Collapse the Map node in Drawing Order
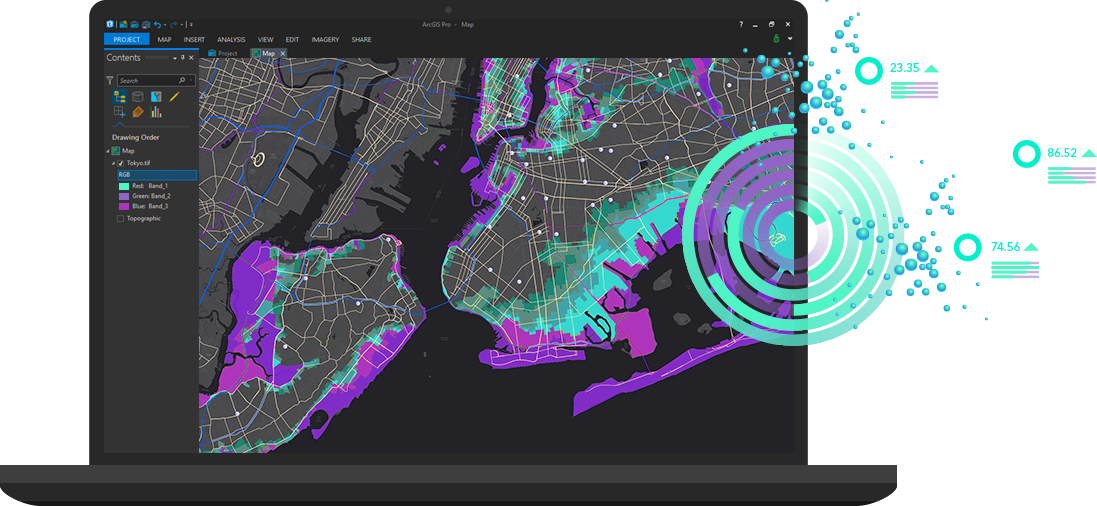1097x506 pixels. [x=108, y=151]
